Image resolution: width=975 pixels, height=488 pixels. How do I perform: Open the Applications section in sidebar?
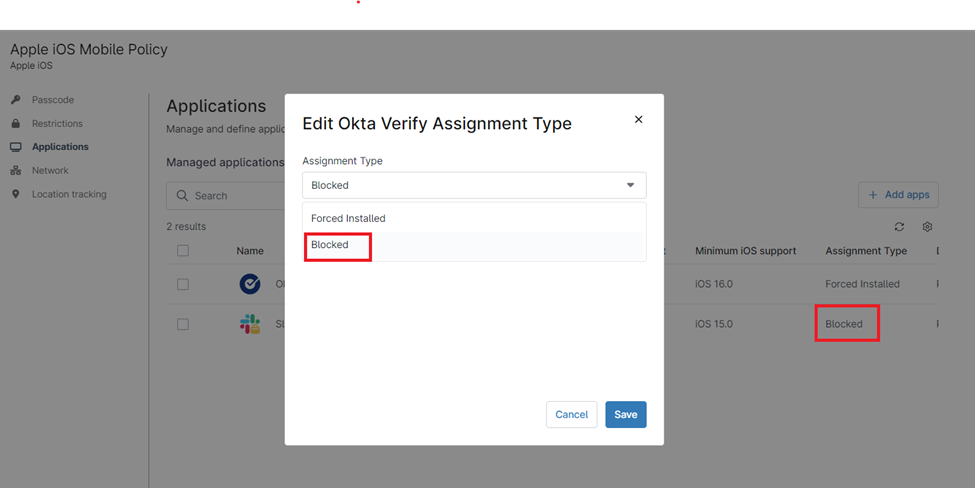click(x=60, y=147)
